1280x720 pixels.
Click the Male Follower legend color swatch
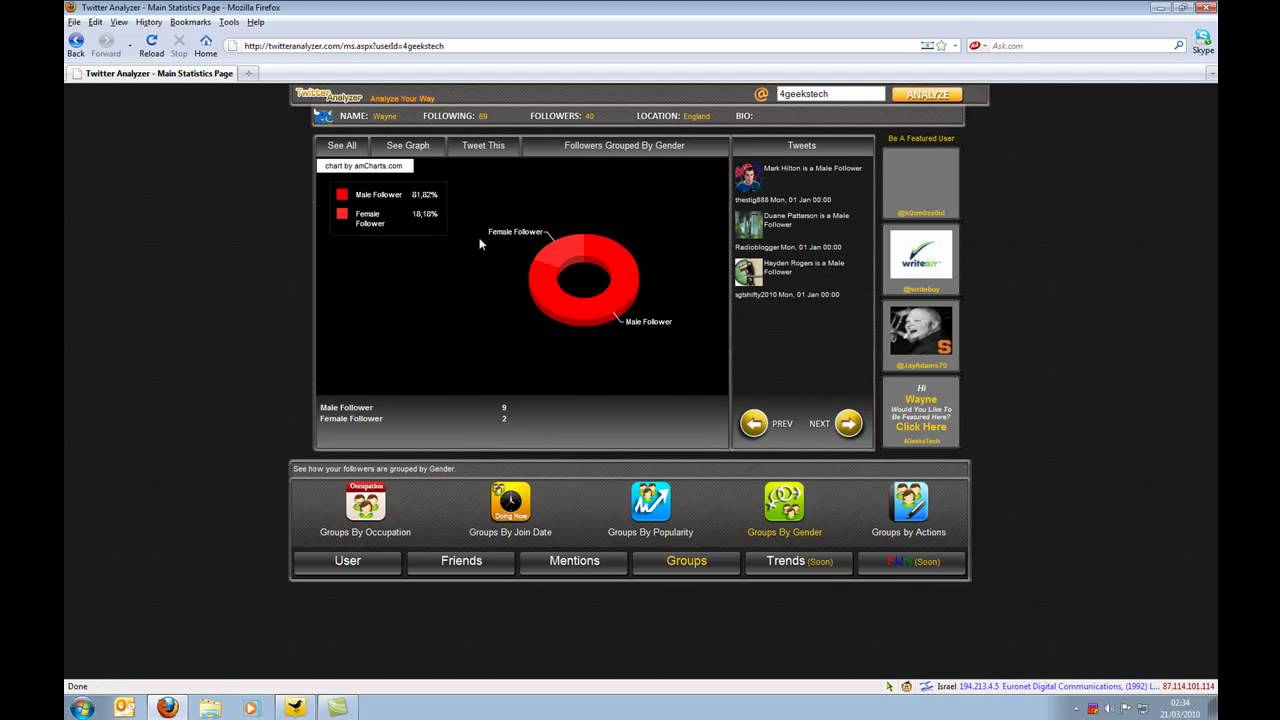342,195
